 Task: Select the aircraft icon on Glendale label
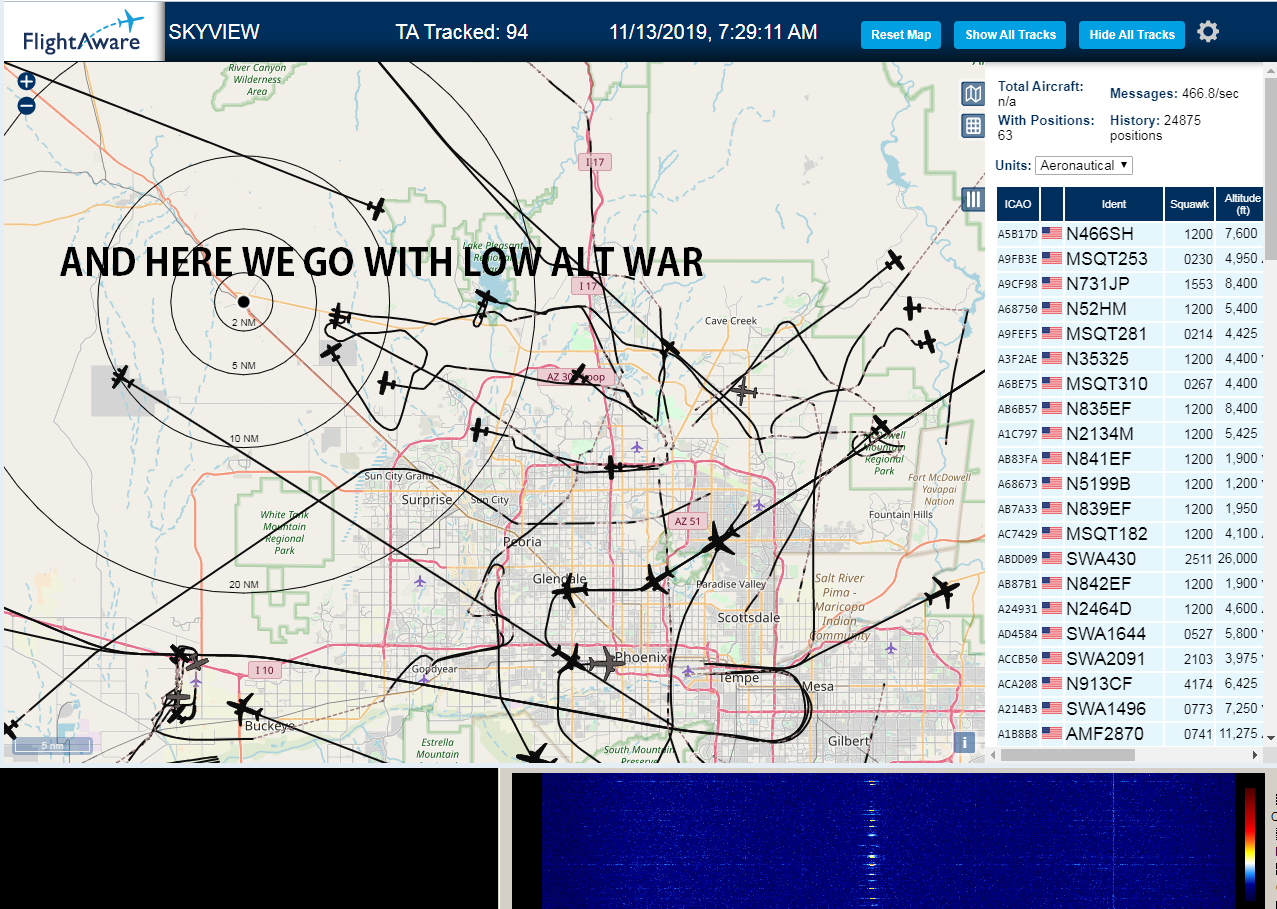(x=568, y=592)
